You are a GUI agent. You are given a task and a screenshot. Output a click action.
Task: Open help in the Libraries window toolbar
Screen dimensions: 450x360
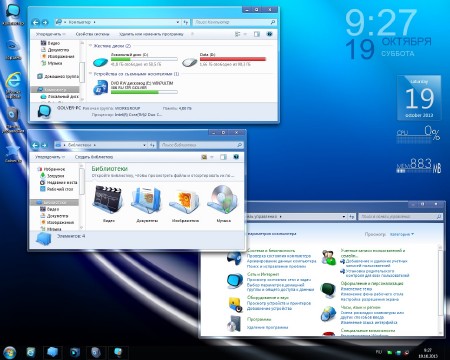click(236, 157)
